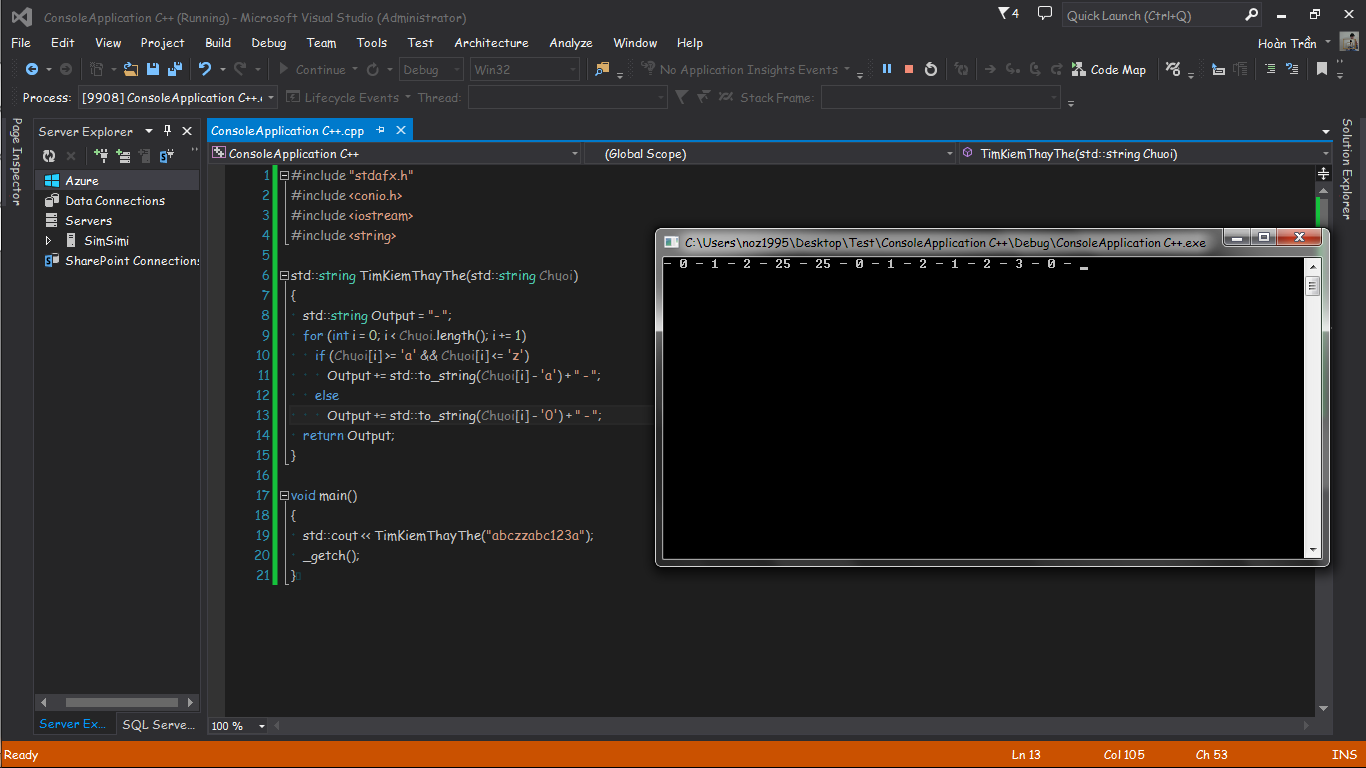Open the Debug solution configuration dropdown
The height and width of the screenshot is (768, 1366).
pos(431,70)
